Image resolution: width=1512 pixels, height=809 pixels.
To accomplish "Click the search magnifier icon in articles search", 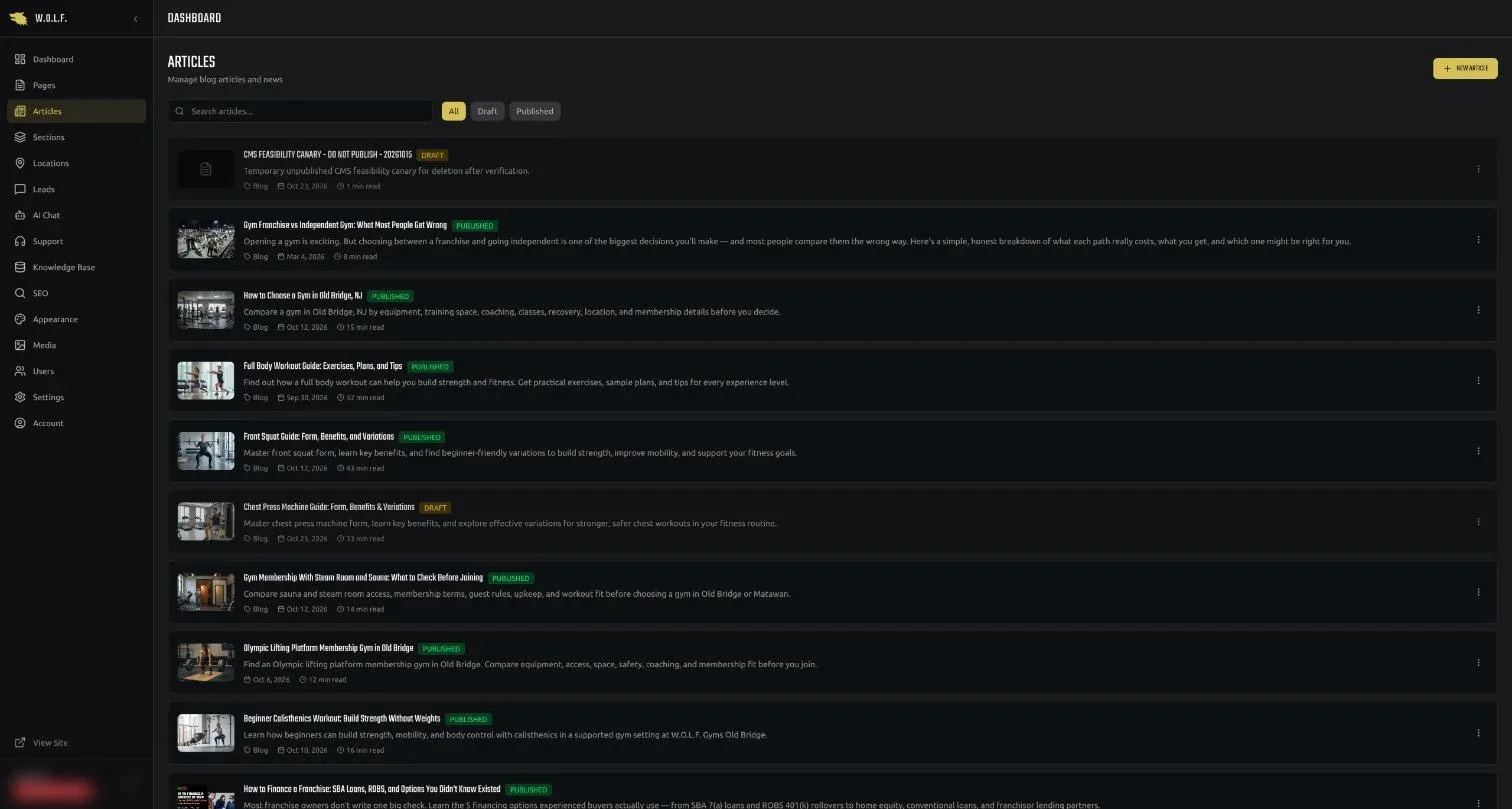I will 180,111.
